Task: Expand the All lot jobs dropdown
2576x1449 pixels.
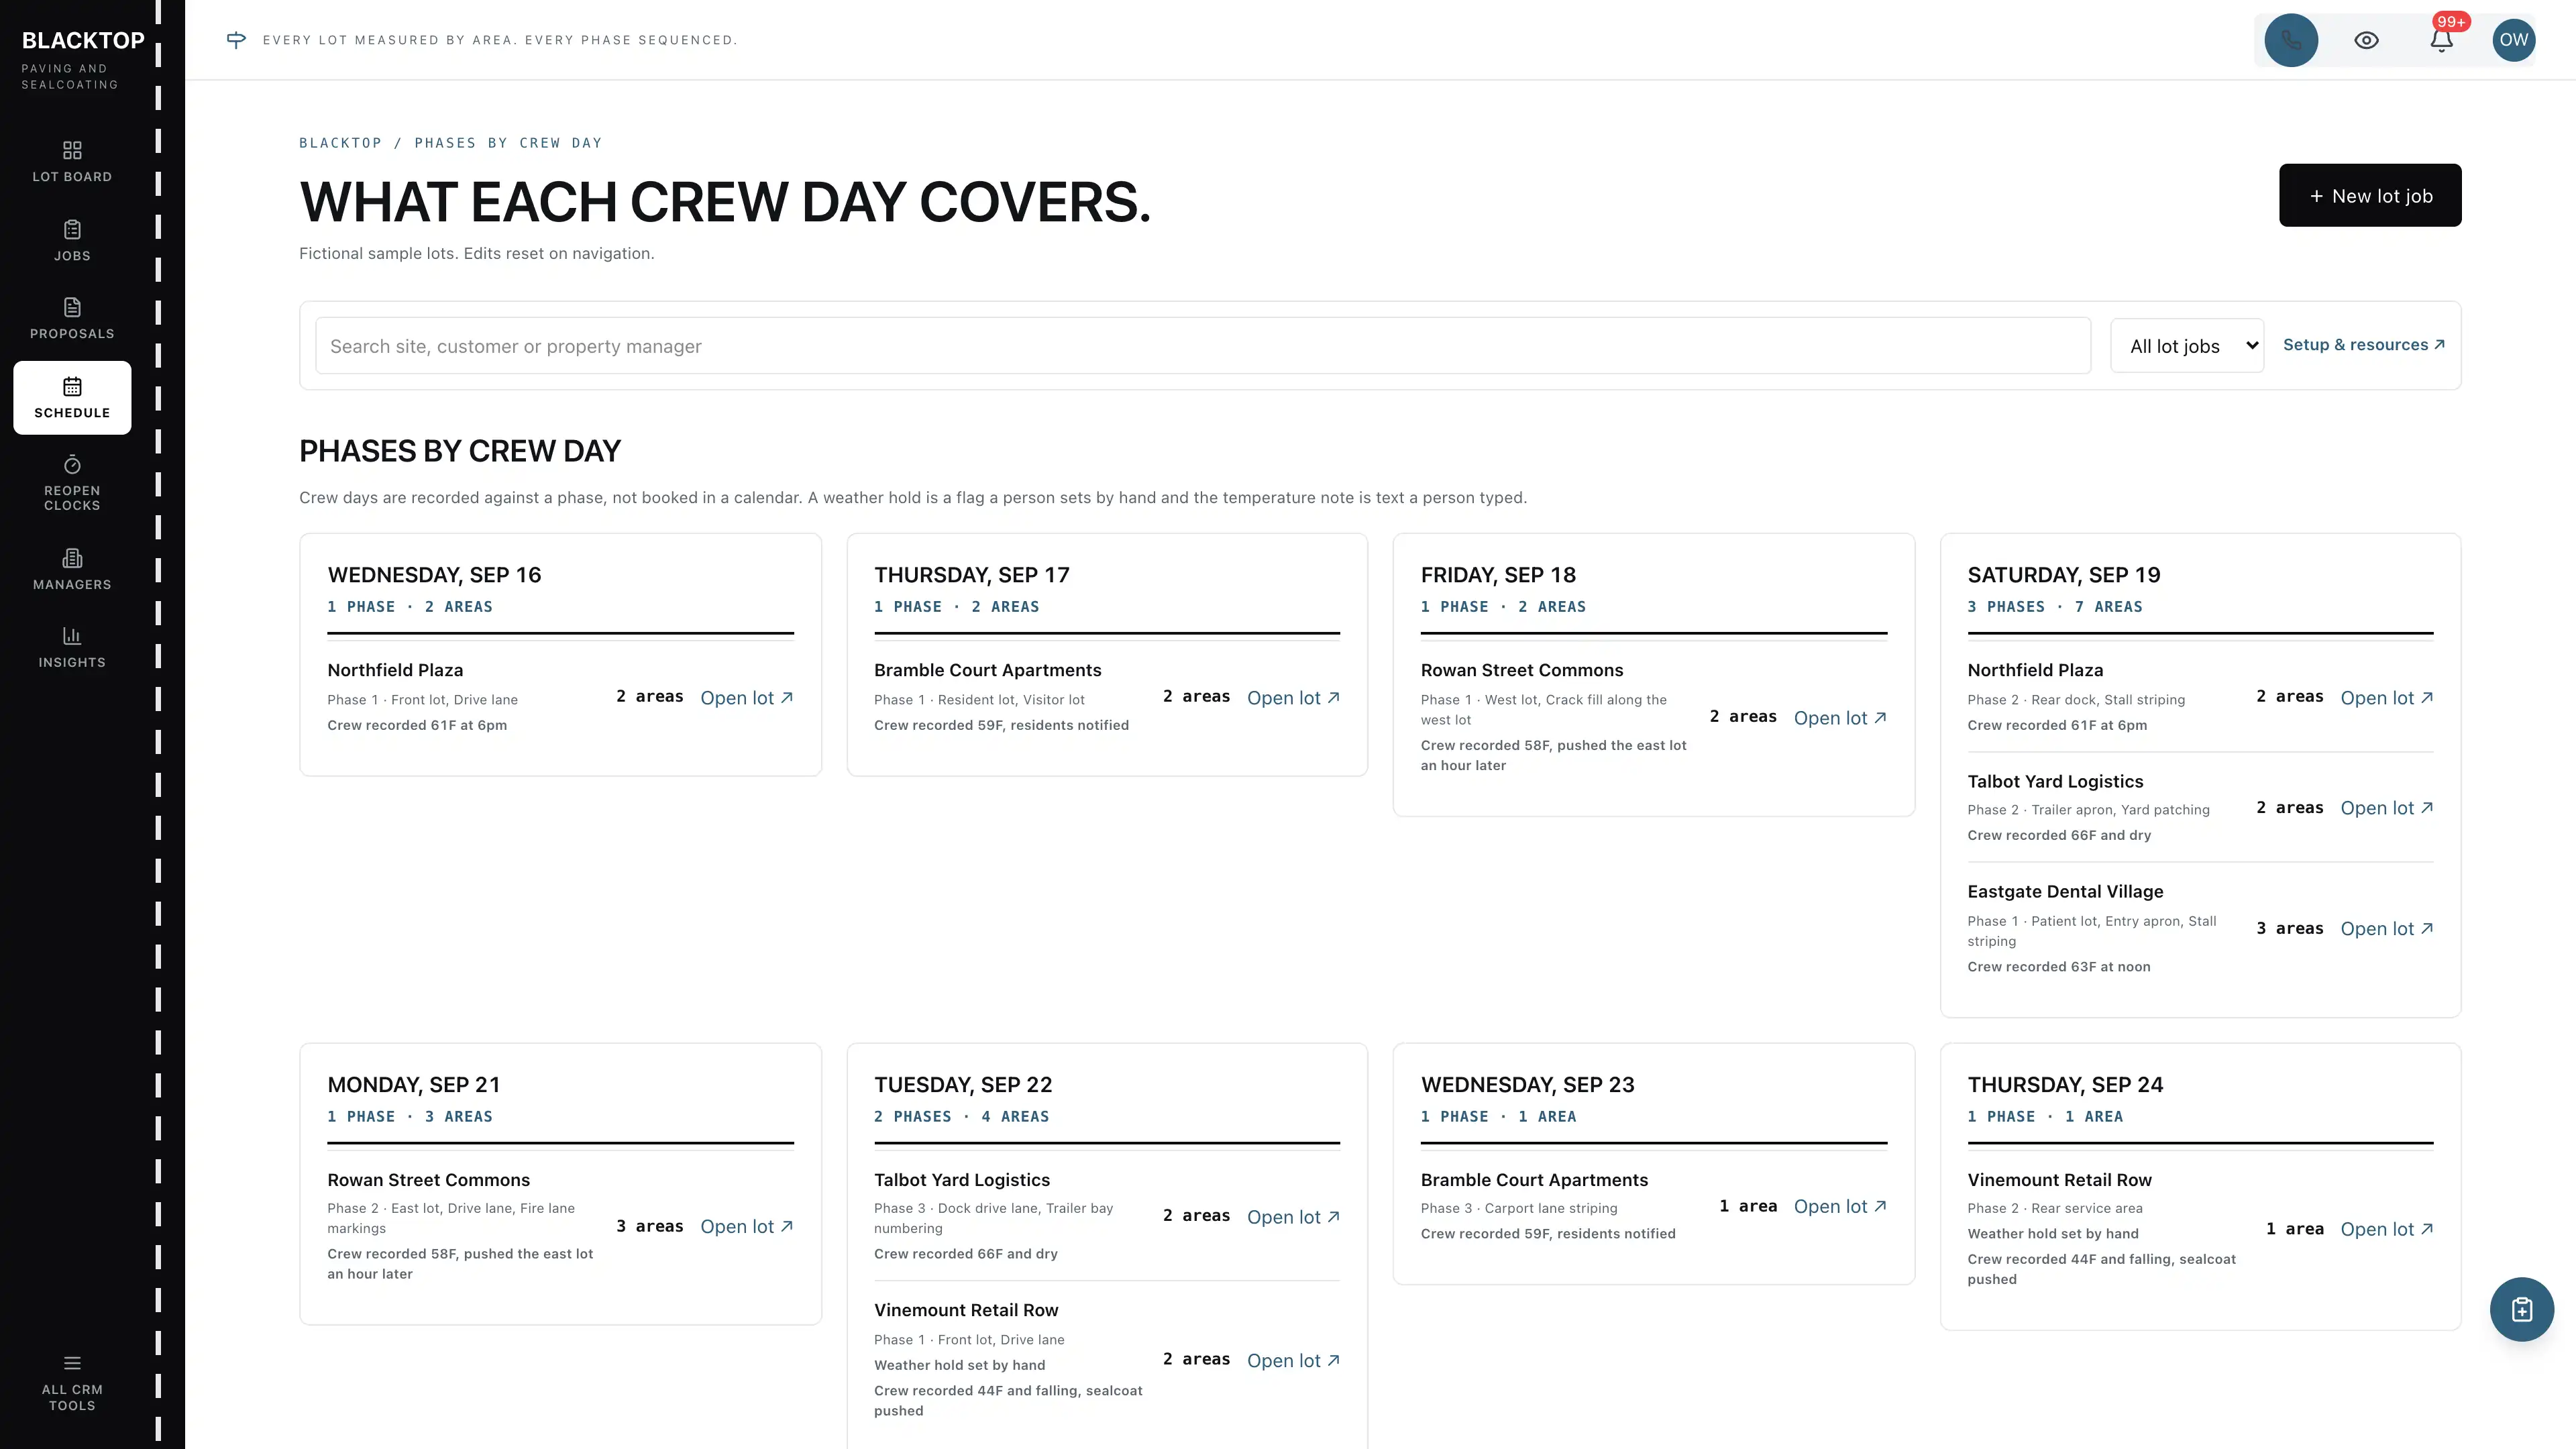Action: pyautogui.click(x=2187, y=346)
